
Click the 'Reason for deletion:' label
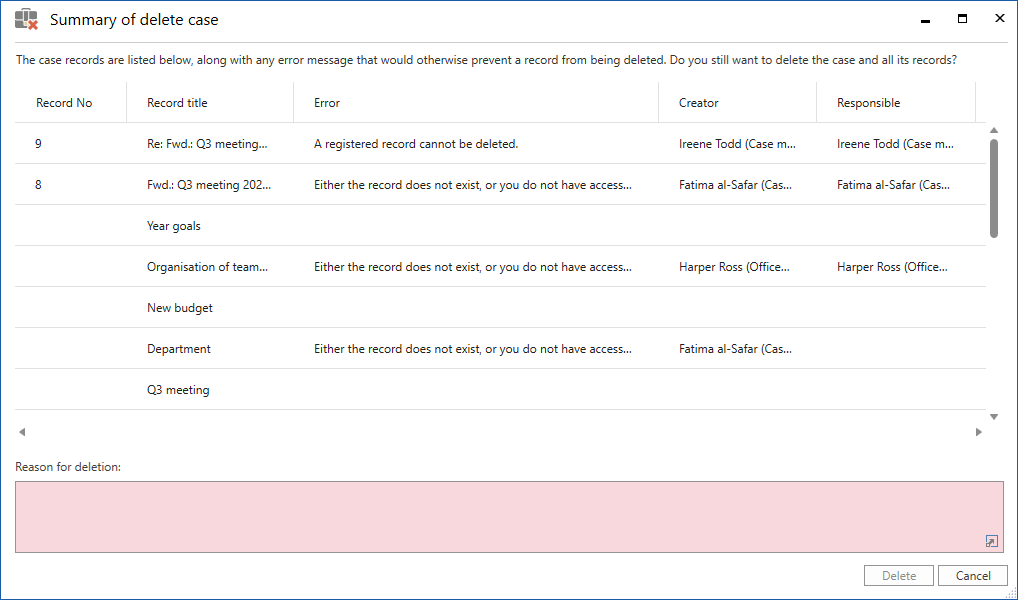(x=68, y=466)
